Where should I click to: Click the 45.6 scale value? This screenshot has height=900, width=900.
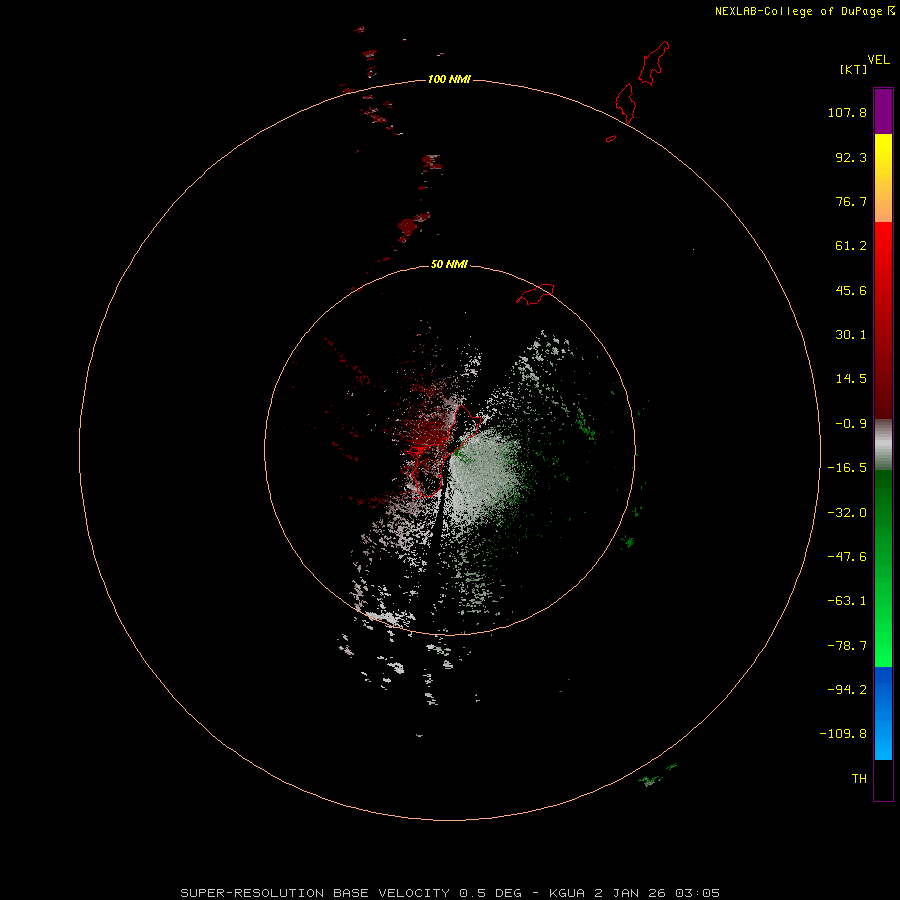pos(851,290)
